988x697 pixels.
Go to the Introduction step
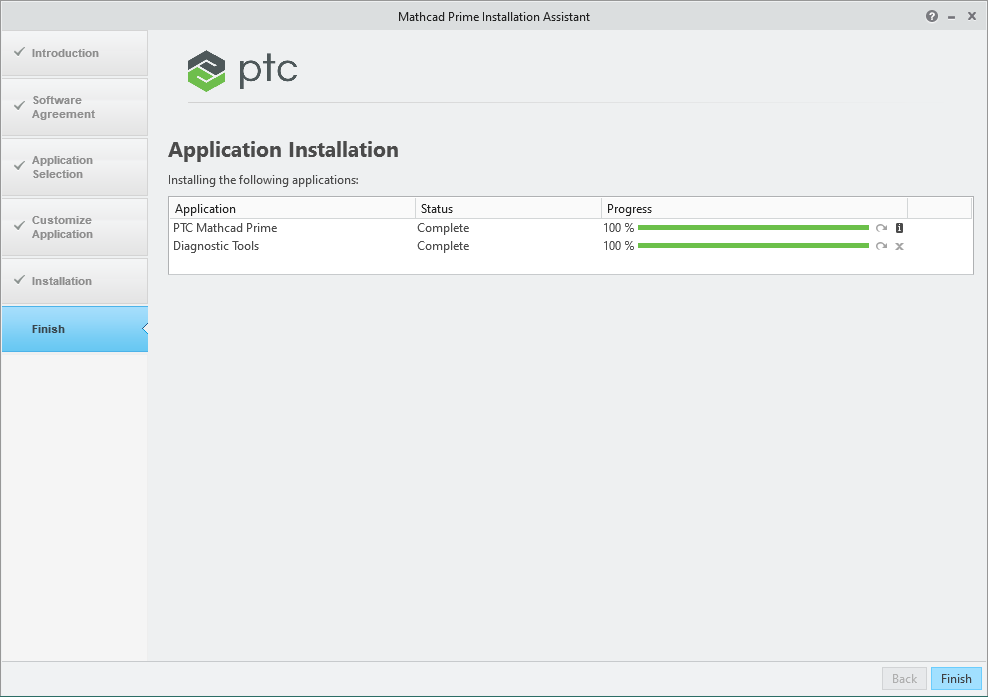[x=74, y=53]
